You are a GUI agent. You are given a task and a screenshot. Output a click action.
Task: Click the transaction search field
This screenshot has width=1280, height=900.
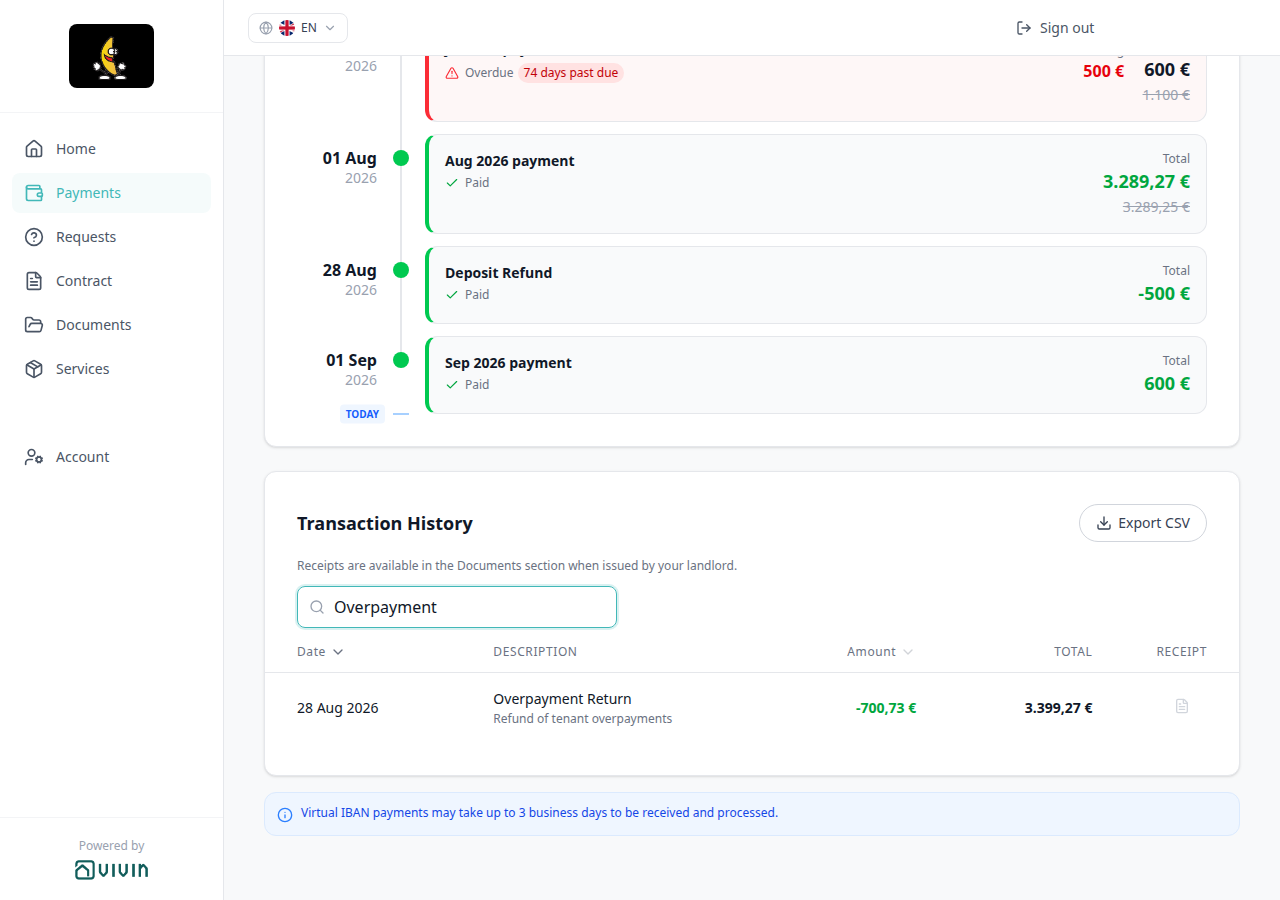click(x=457, y=607)
